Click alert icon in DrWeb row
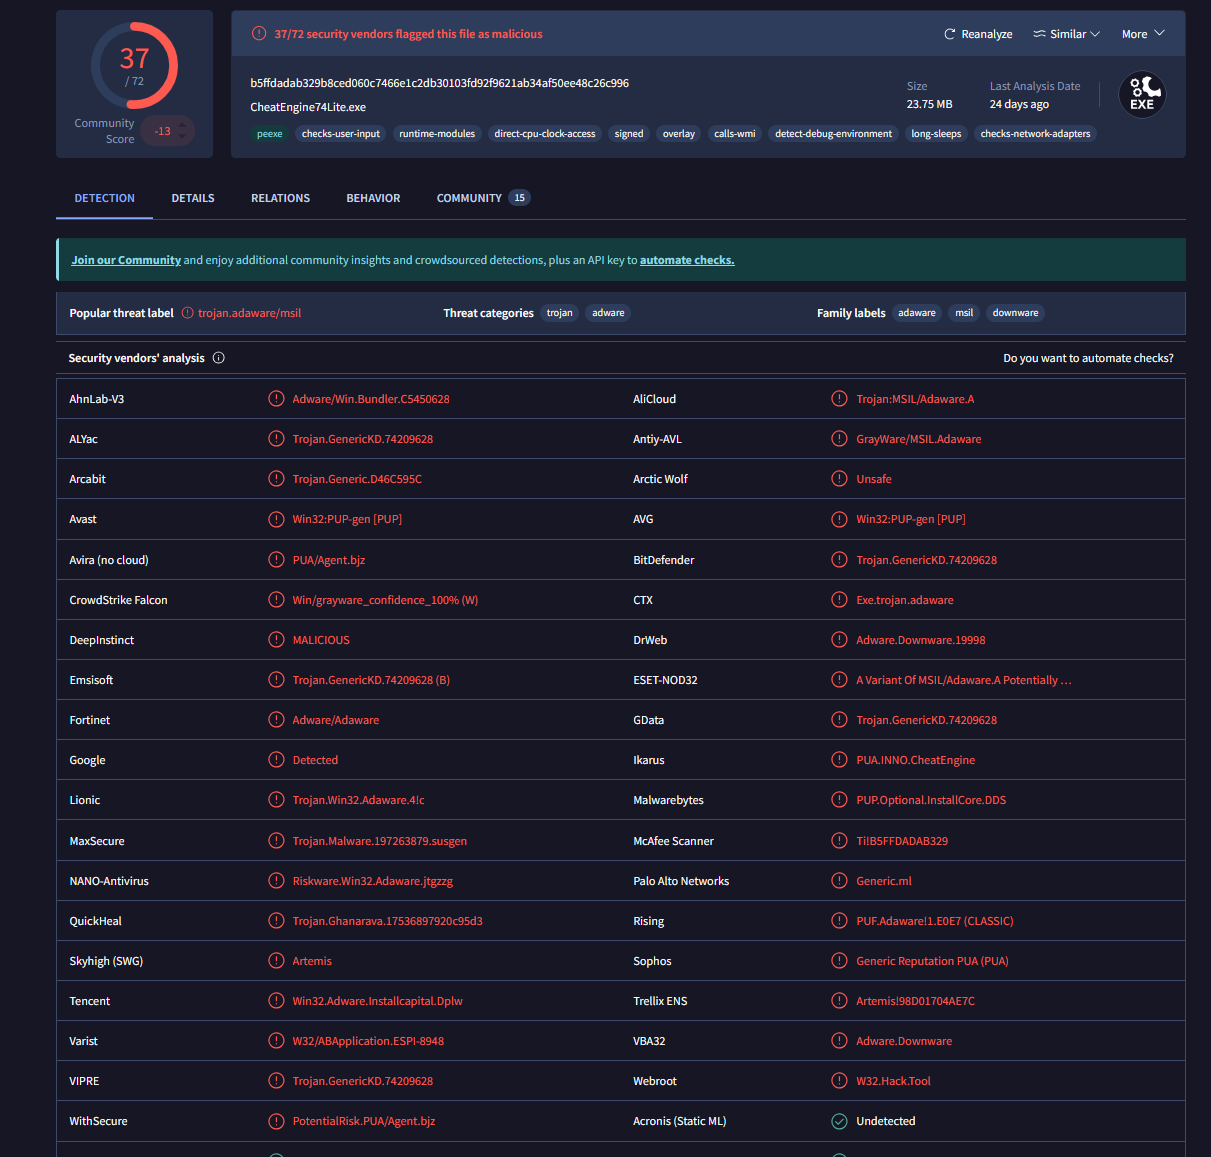The width and height of the screenshot is (1211, 1157). point(839,639)
